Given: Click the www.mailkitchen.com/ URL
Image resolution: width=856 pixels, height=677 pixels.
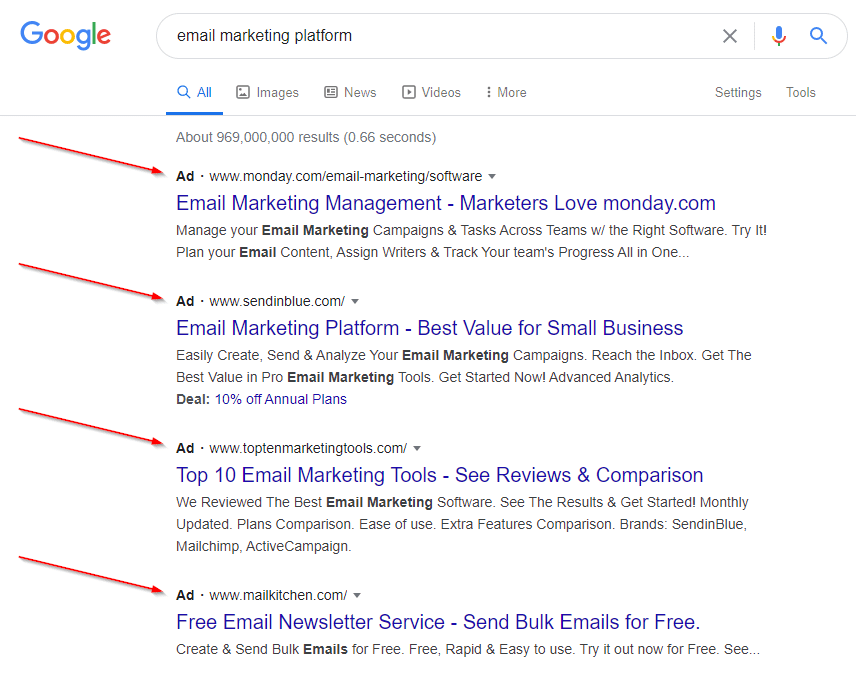Looking at the screenshot, I should [x=278, y=595].
